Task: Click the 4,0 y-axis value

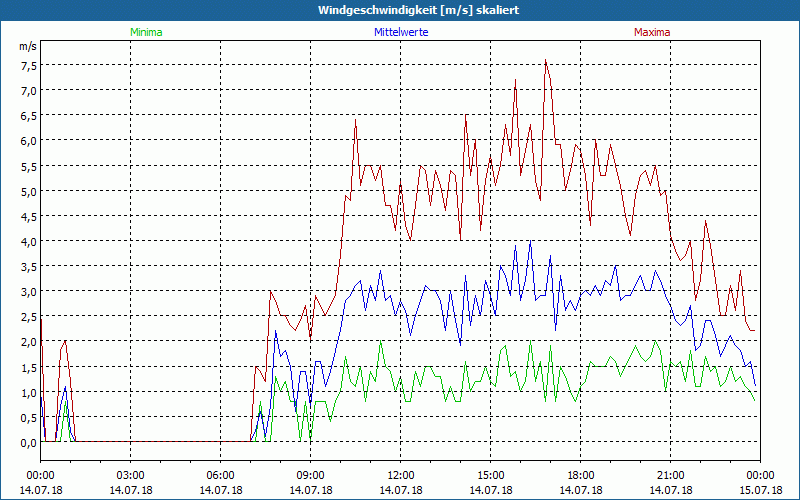Action: click(x=29, y=241)
